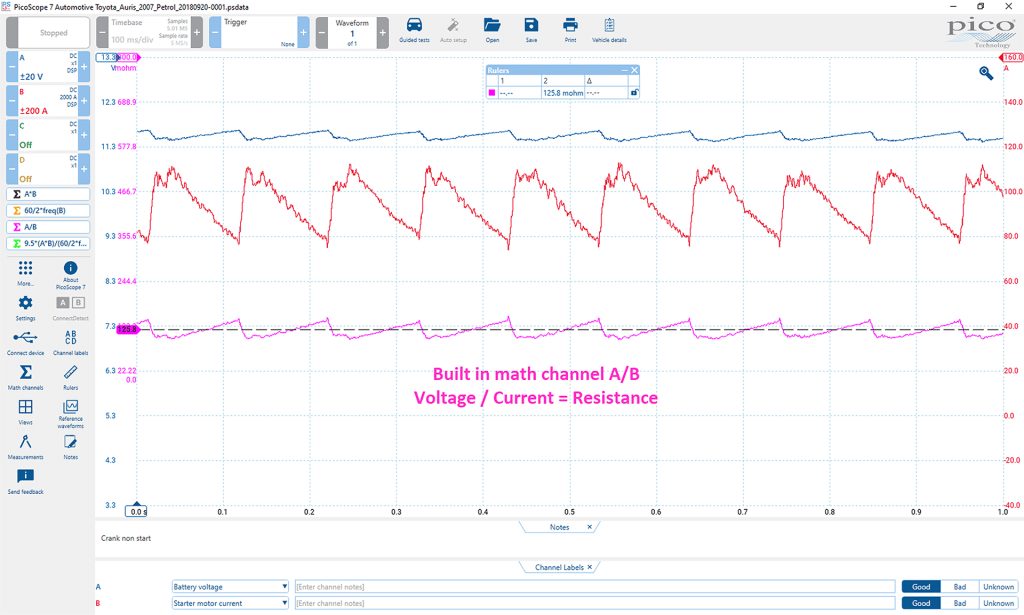
Task: Close the Channel Labels tab
Action: coord(589,567)
